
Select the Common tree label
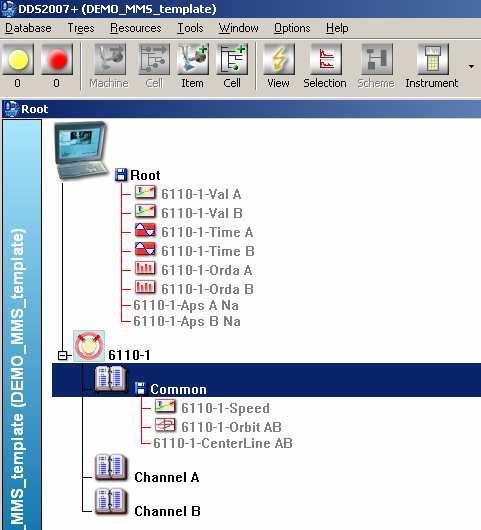pos(178,389)
